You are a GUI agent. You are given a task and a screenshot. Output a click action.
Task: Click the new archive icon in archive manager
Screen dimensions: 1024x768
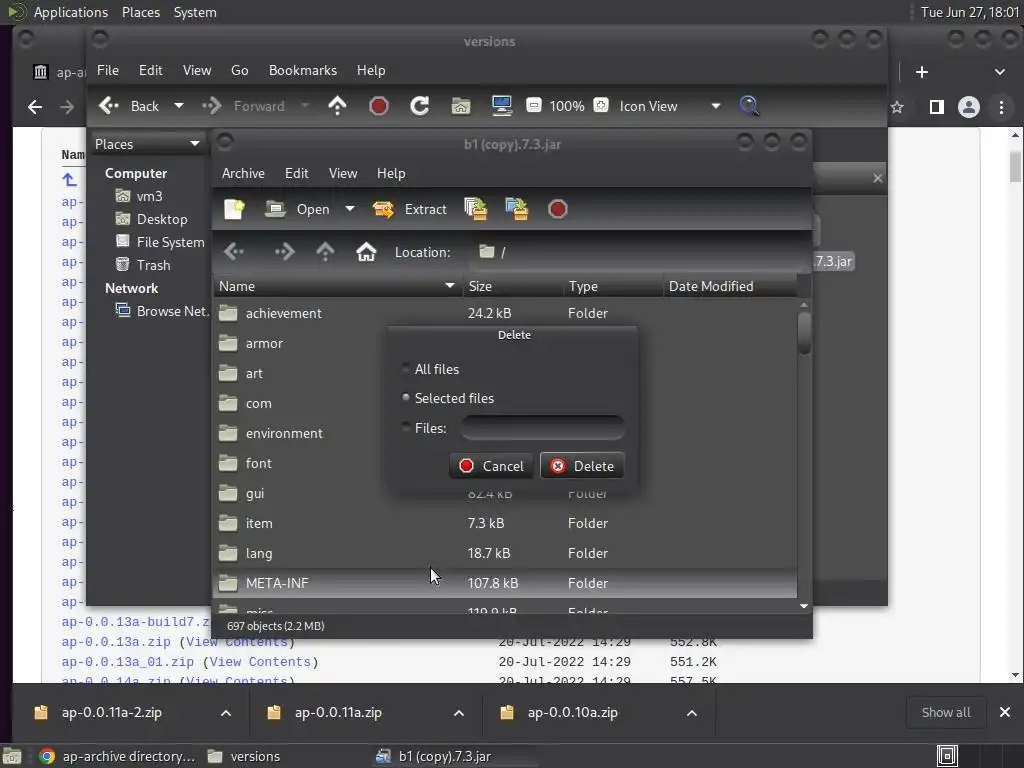(x=234, y=209)
